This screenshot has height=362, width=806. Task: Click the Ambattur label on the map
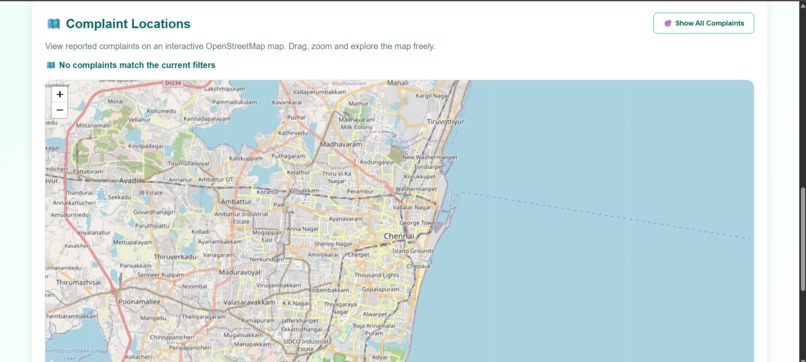236,202
